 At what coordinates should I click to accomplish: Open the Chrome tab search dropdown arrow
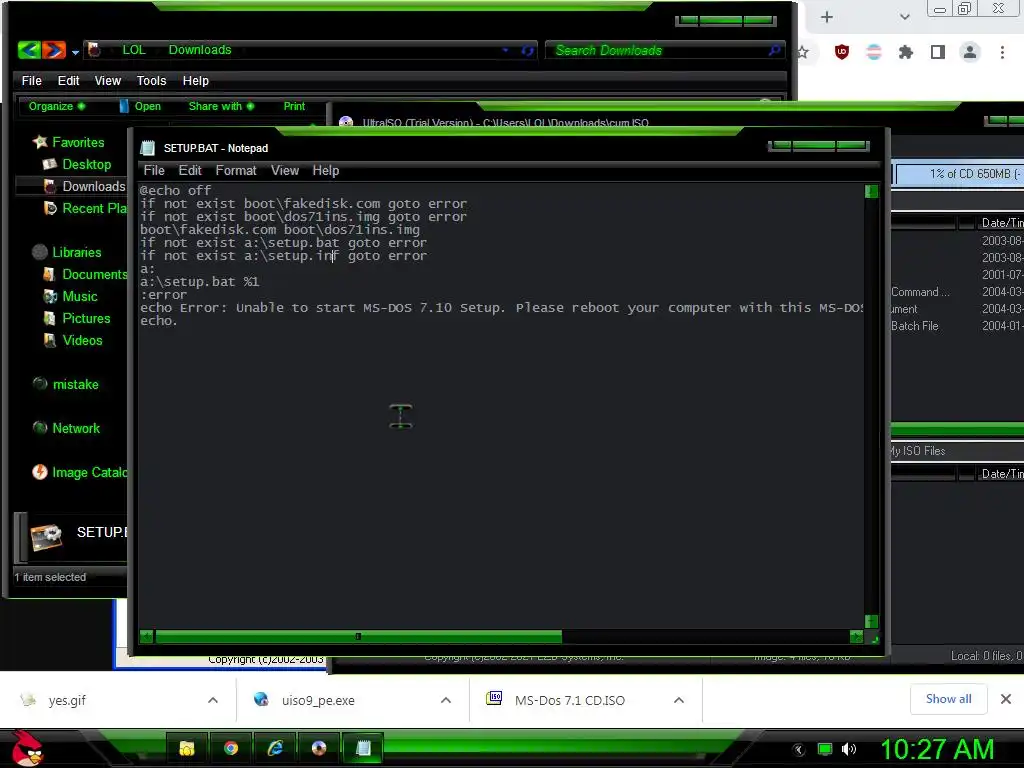tap(904, 17)
